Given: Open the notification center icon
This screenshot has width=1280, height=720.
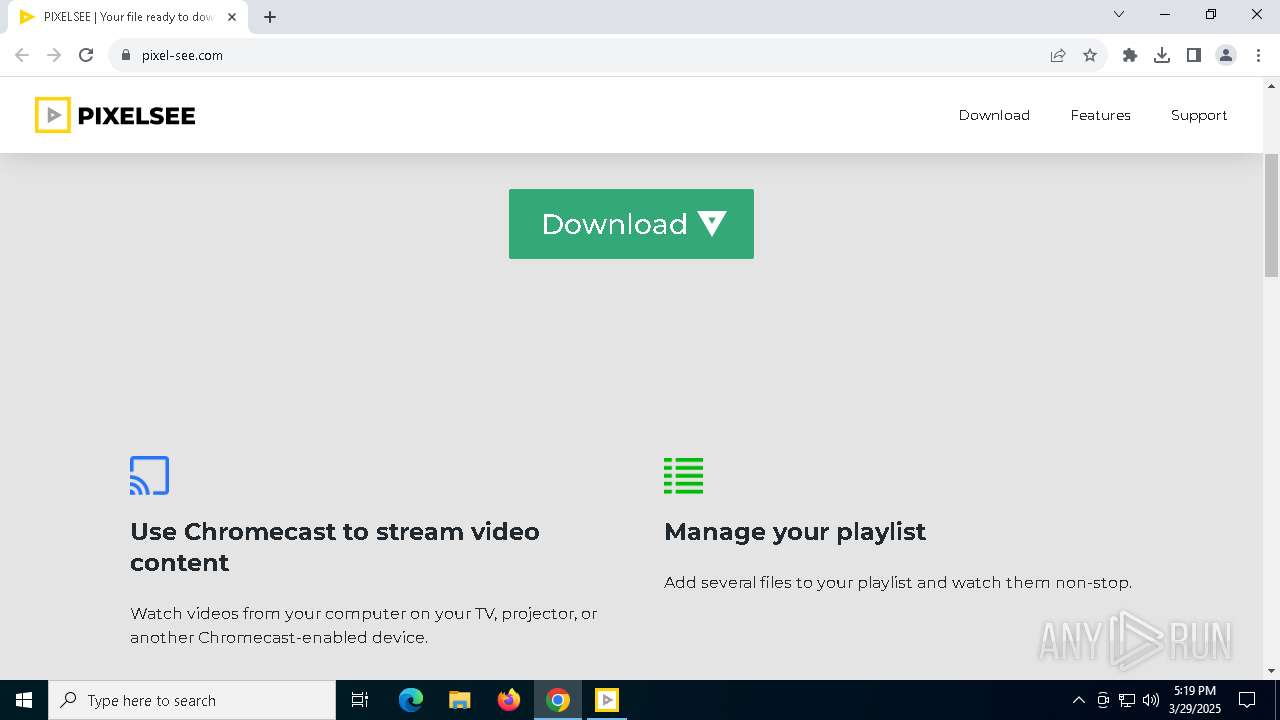Looking at the screenshot, I should [x=1248, y=700].
